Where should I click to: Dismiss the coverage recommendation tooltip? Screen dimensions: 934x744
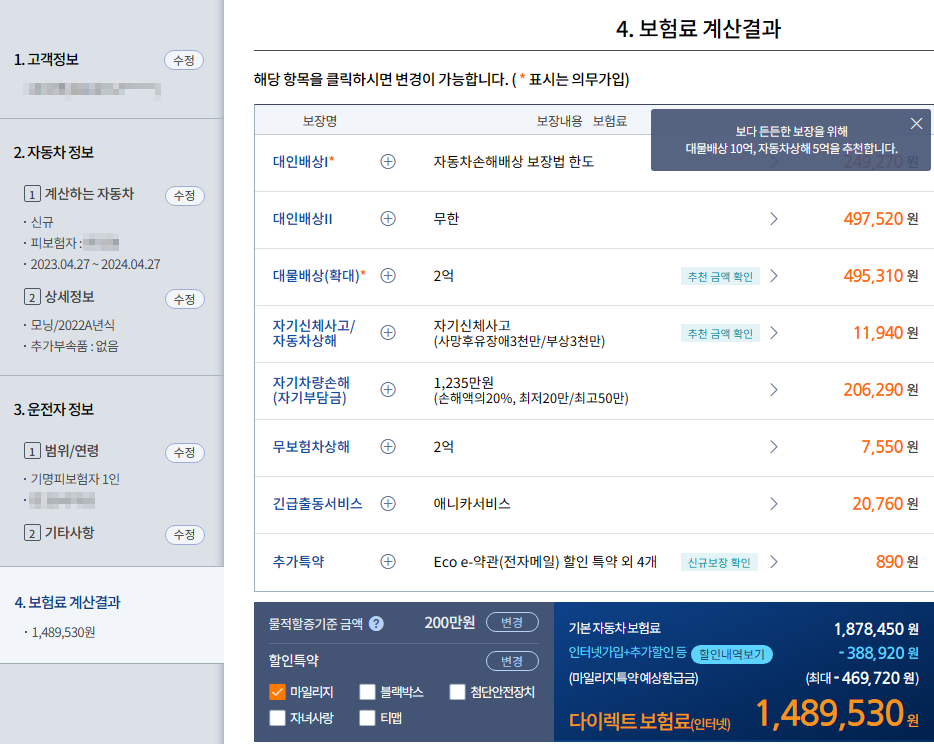tap(916, 123)
